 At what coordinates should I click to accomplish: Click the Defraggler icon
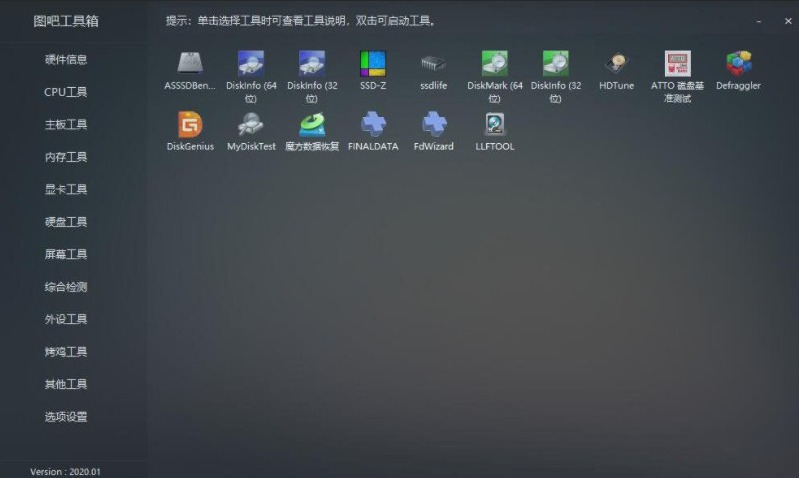coord(738,64)
